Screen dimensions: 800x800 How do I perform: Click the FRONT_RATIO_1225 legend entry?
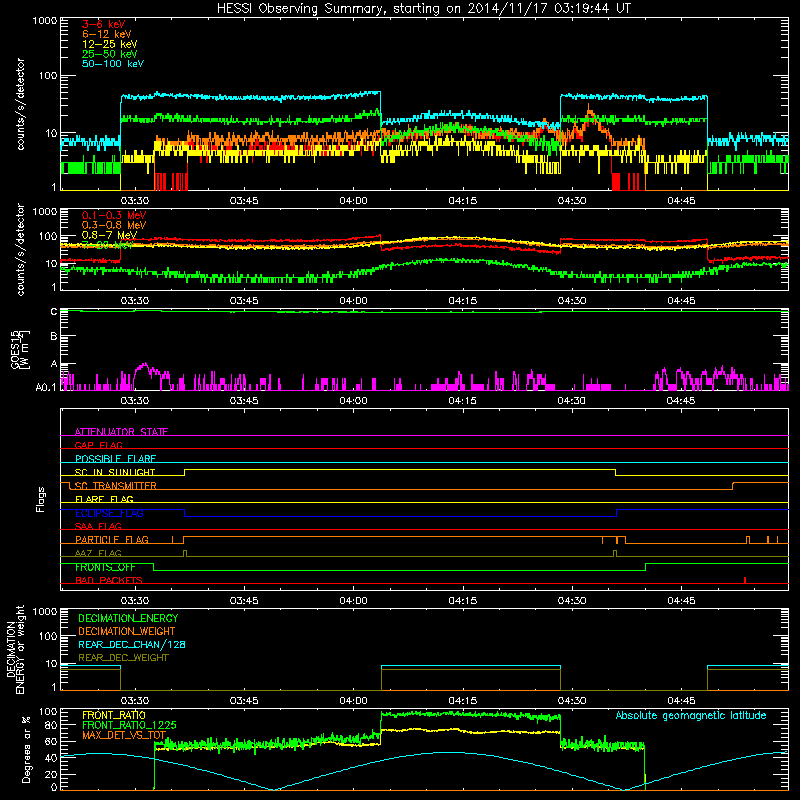point(129,725)
